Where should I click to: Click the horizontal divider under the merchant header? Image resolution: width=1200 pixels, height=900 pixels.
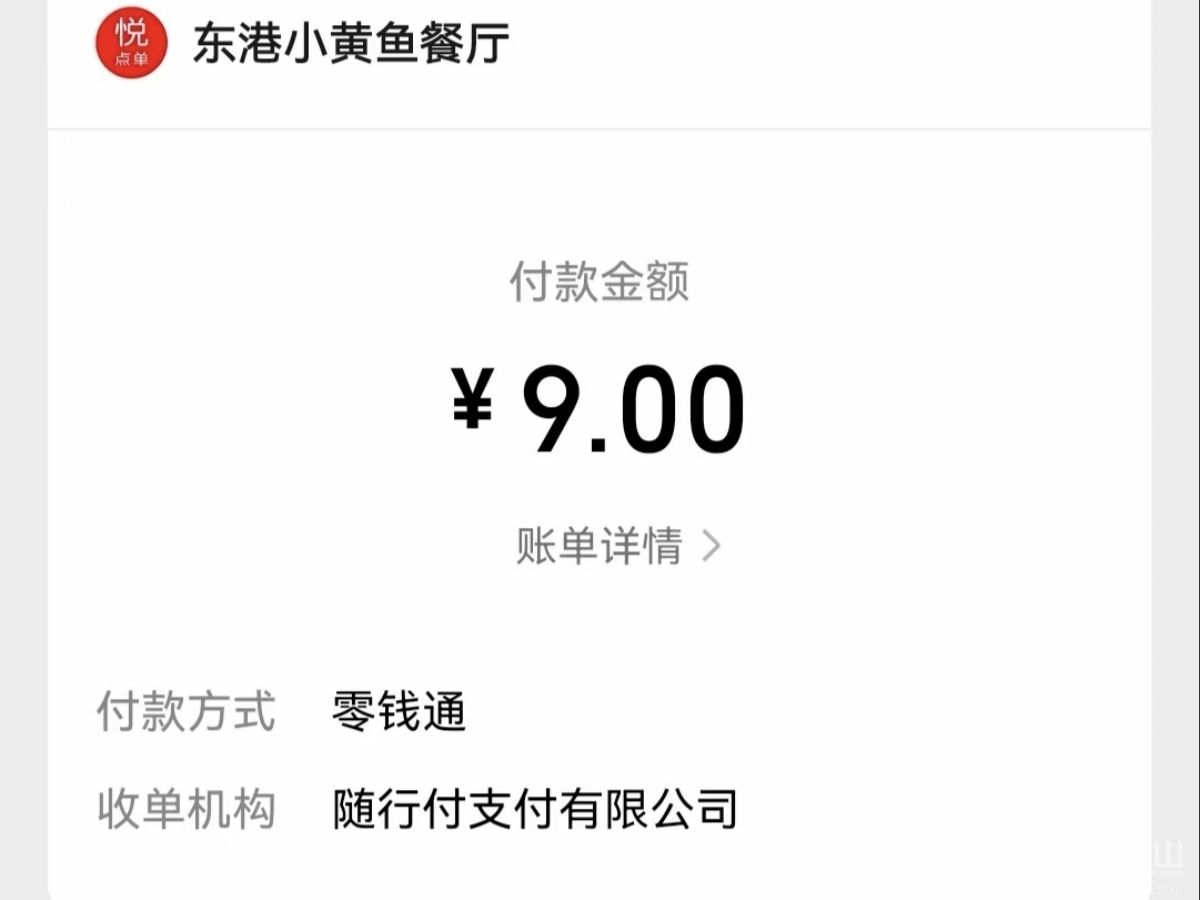599,129
